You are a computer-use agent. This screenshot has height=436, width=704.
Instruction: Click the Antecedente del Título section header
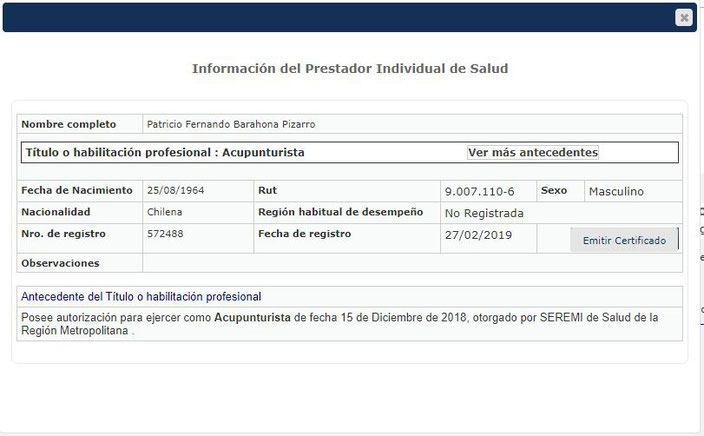click(x=141, y=297)
